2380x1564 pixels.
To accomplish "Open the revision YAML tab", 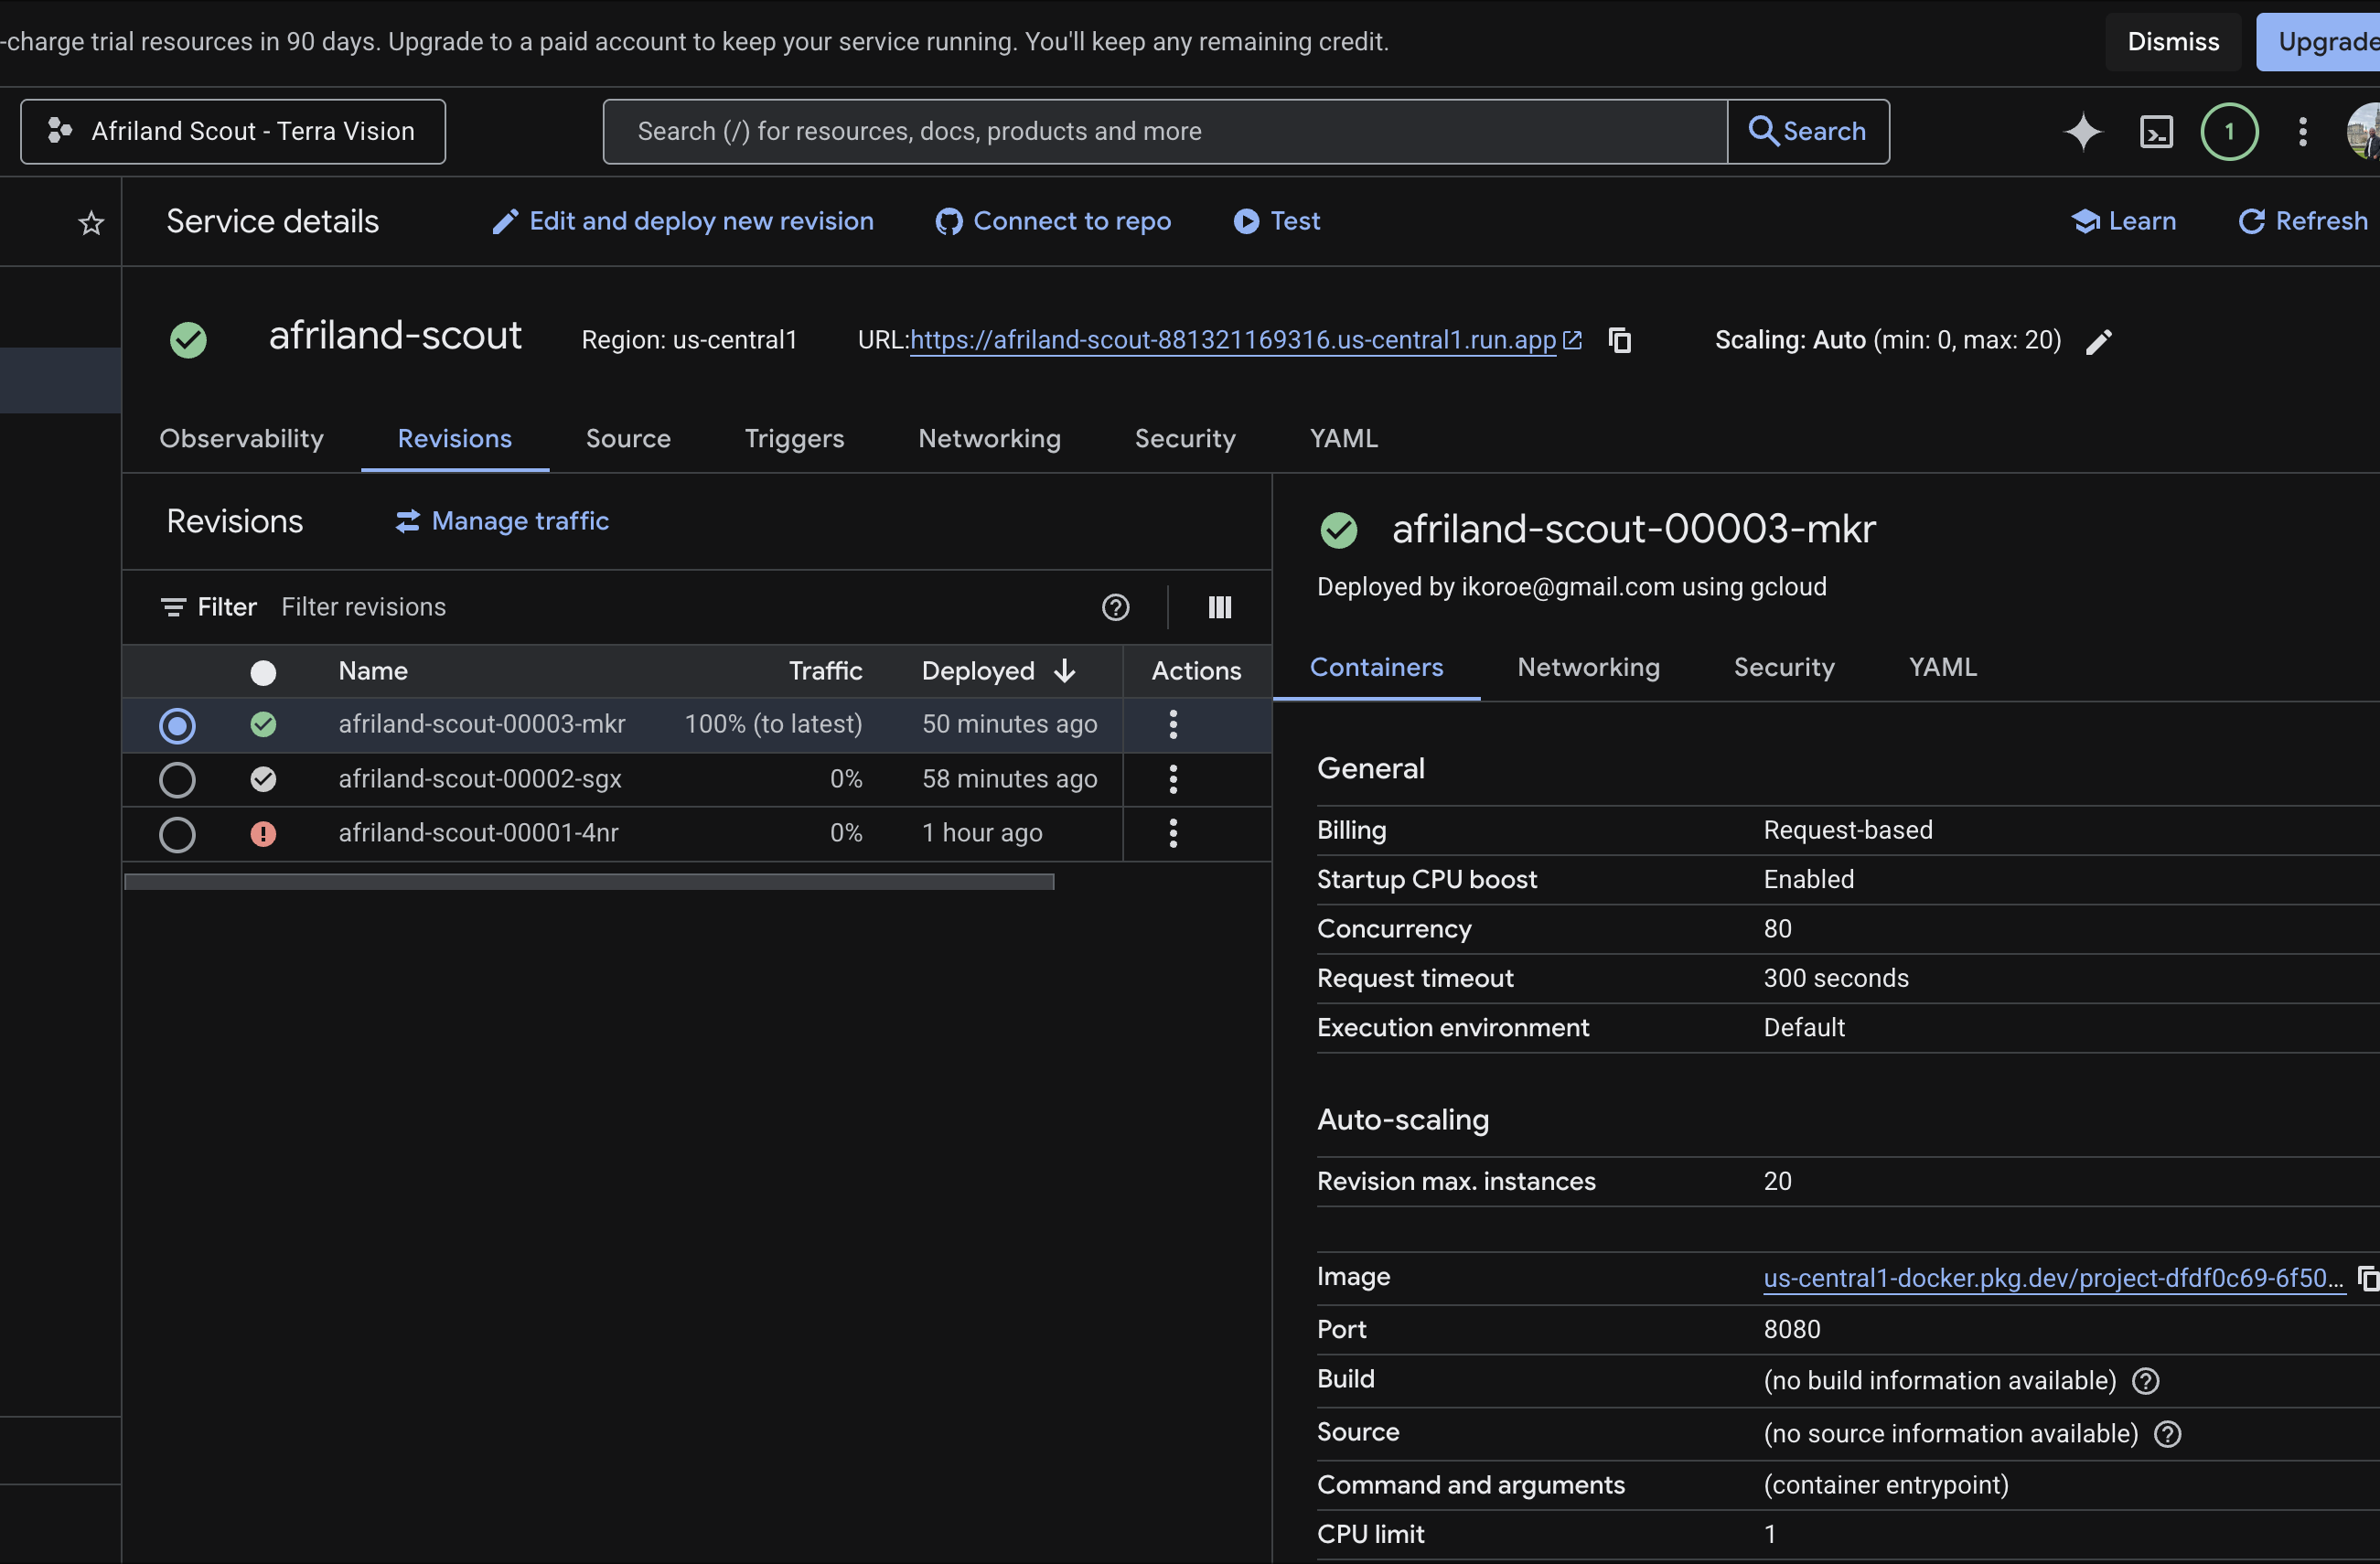I will coord(1942,667).
